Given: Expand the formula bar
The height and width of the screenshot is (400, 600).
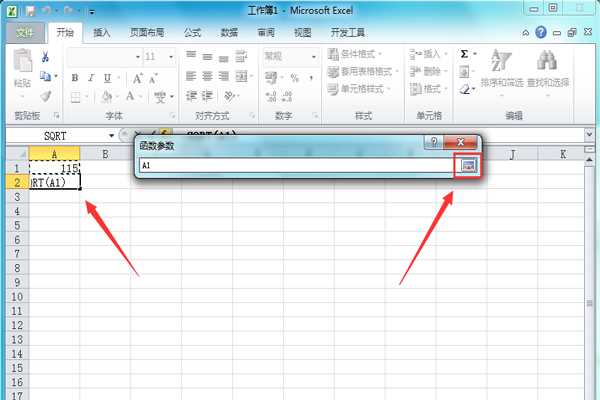Looking at the screenshot, I should (589, 135).
